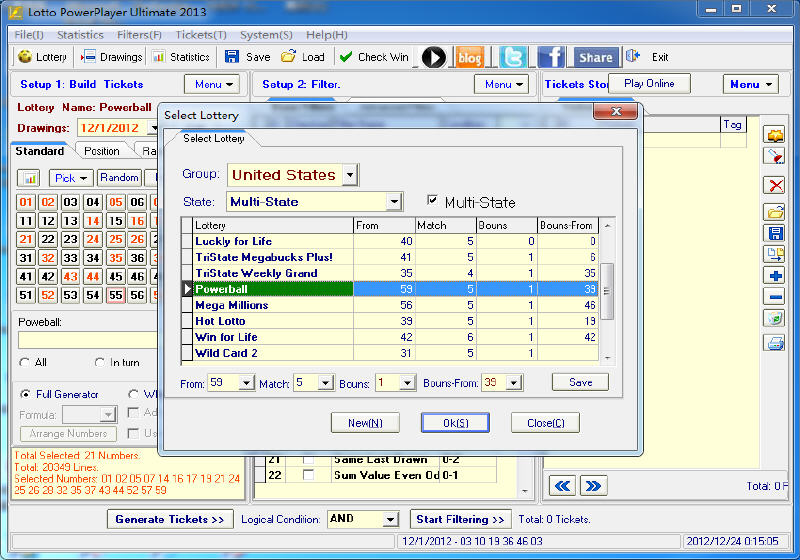Click the lottery list scroll down arrow
Viewport: 800px width, 560px height.
(x=607, y=358)
